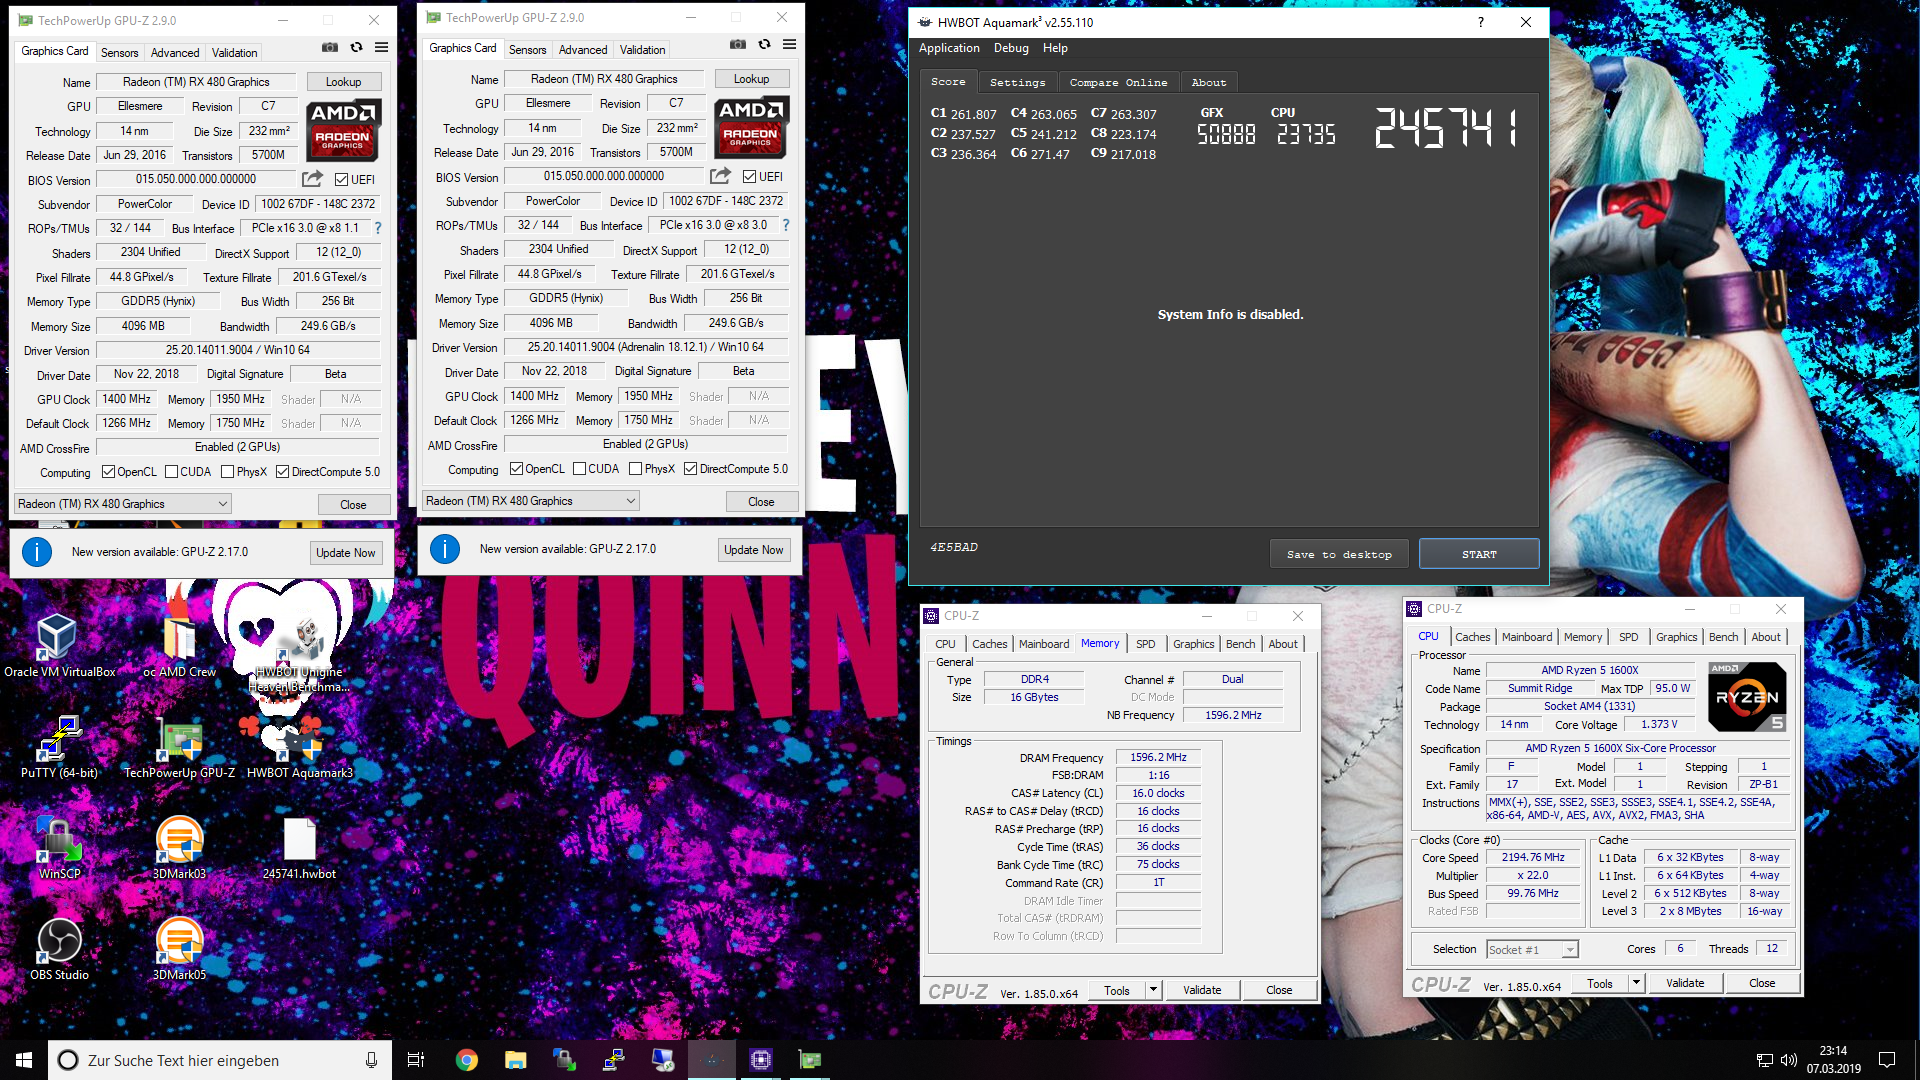Click Save to desktop in Aquamark
The width and height of the screenshot is (1920, 1080).
[1339, 554]
